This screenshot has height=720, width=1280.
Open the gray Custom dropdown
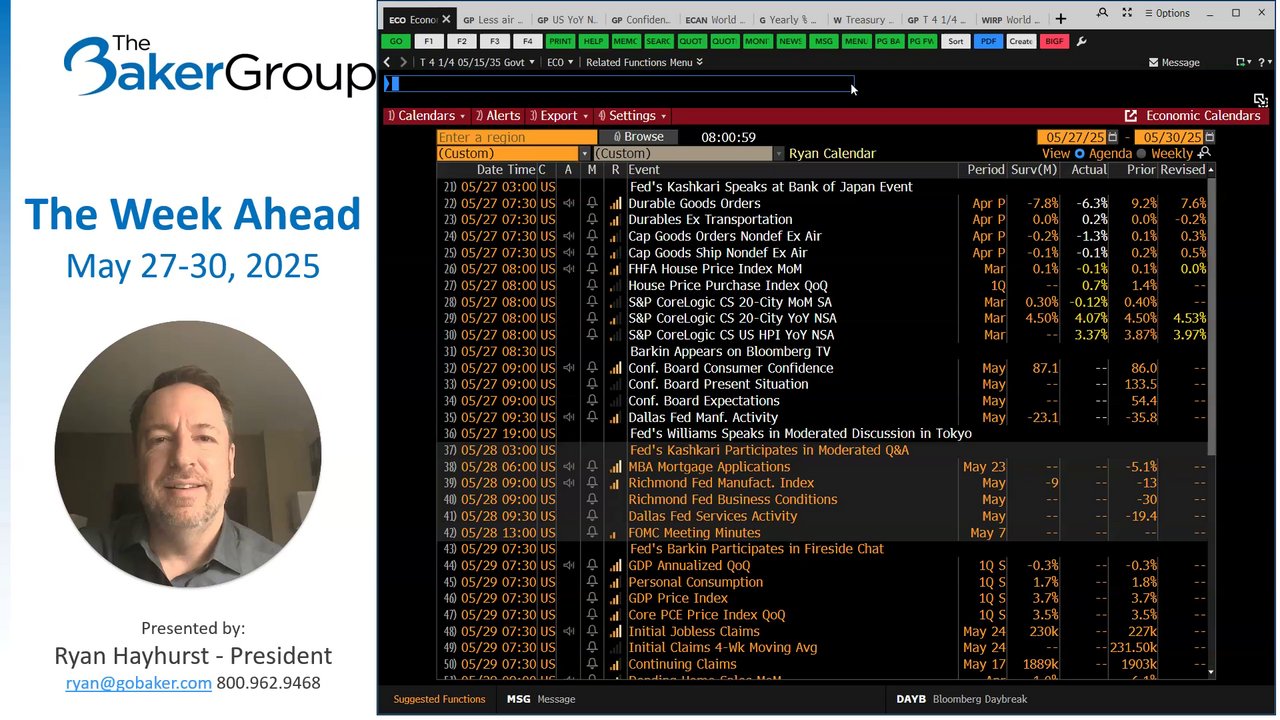pyautogui.click(x=688, y=154)
